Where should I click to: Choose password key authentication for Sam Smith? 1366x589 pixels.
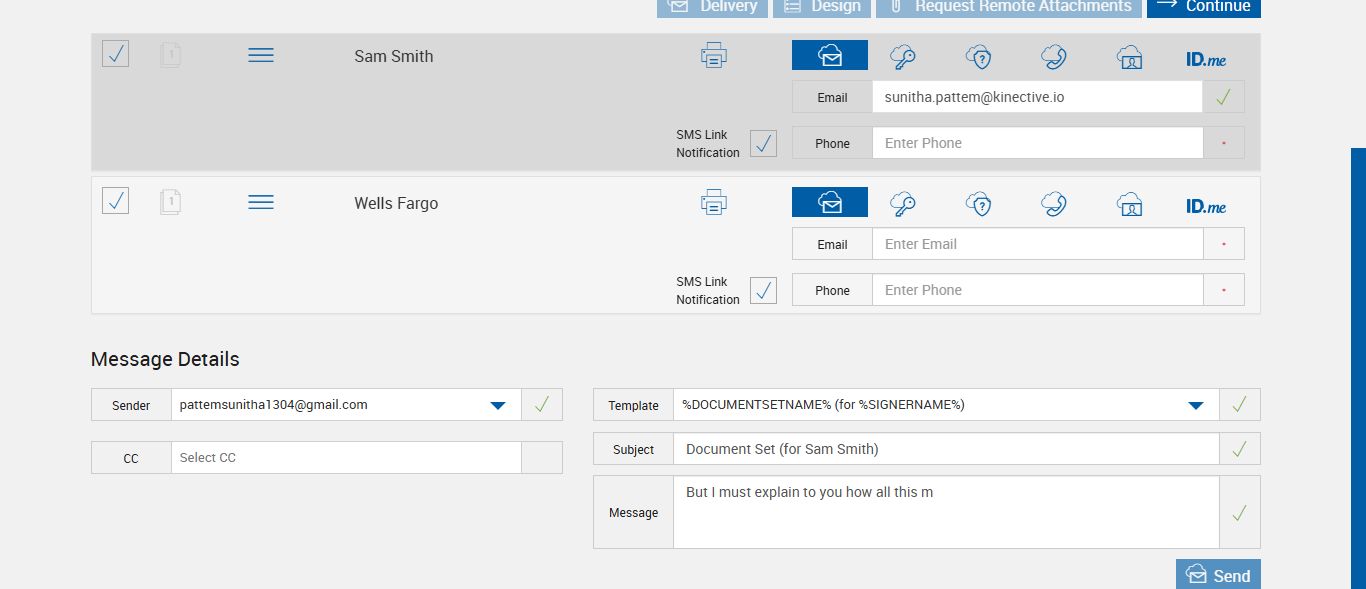tap(903, 57)
